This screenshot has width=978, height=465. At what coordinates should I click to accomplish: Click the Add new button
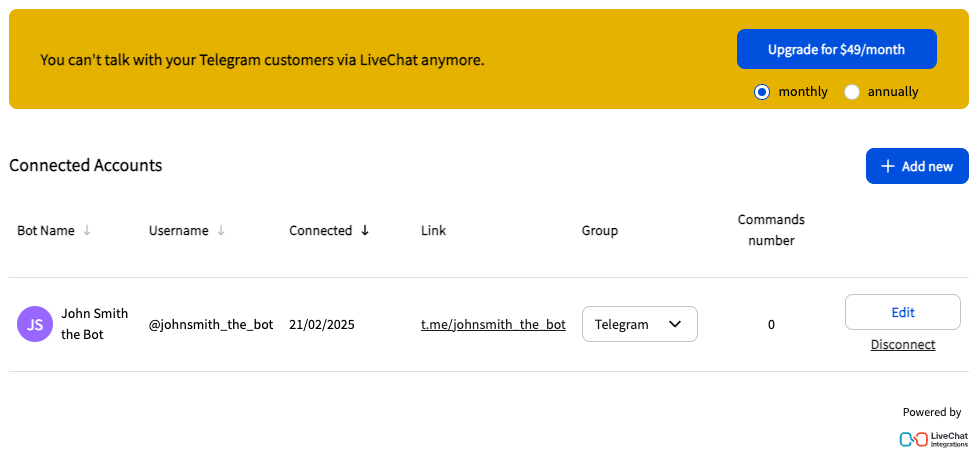[x=917, y=166]
